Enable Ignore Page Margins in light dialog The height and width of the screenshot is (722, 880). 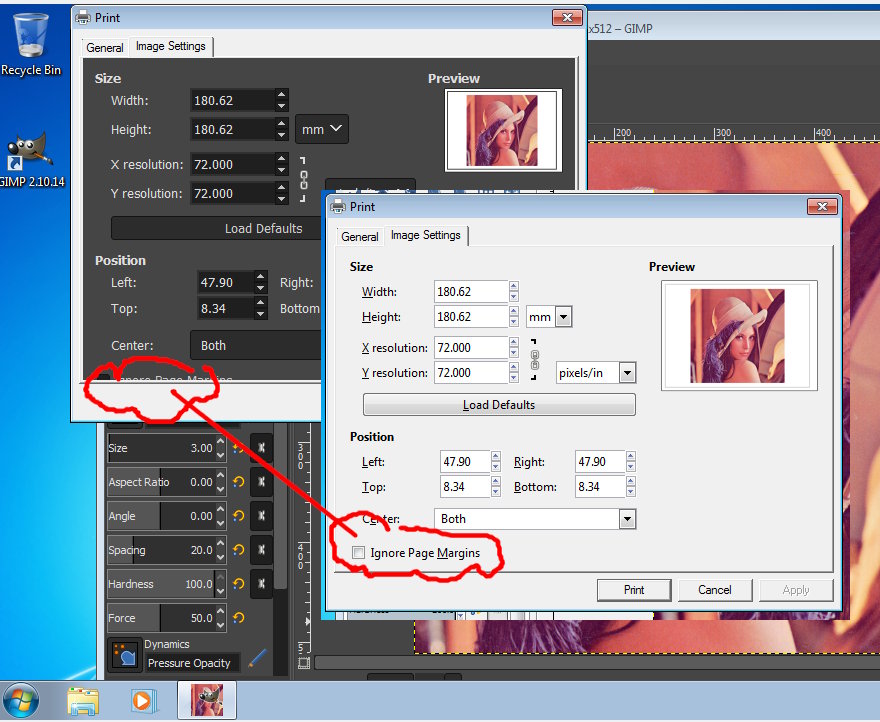(x=359, y=553)
